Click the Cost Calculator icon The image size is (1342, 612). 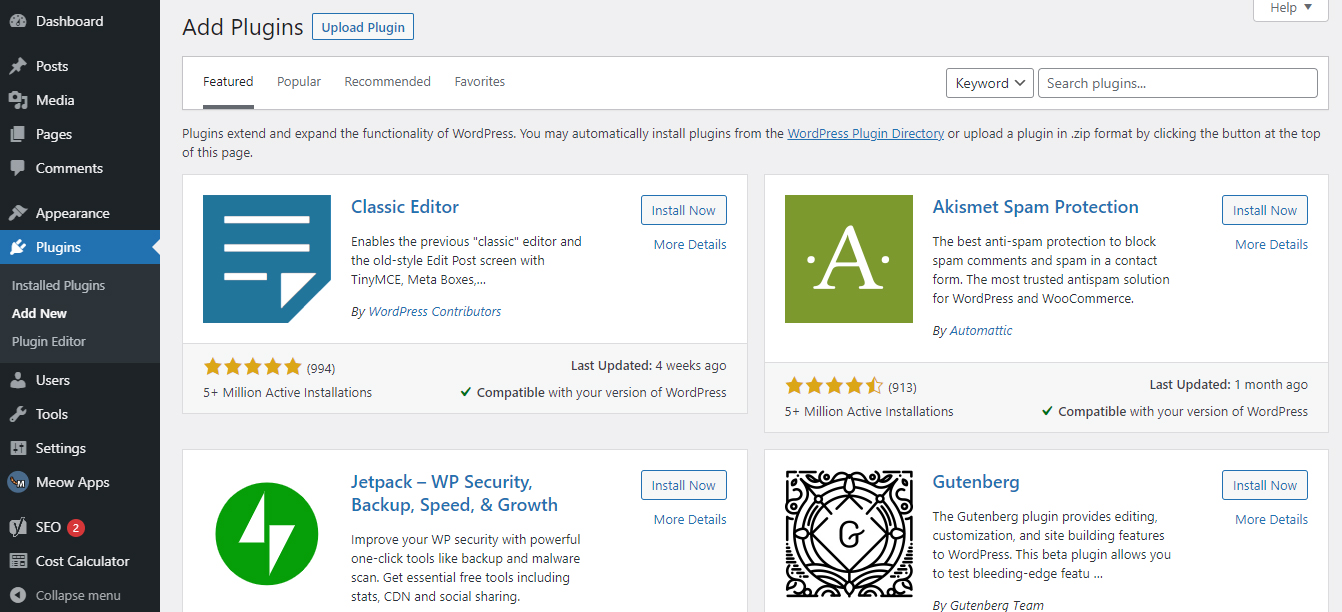18,561
